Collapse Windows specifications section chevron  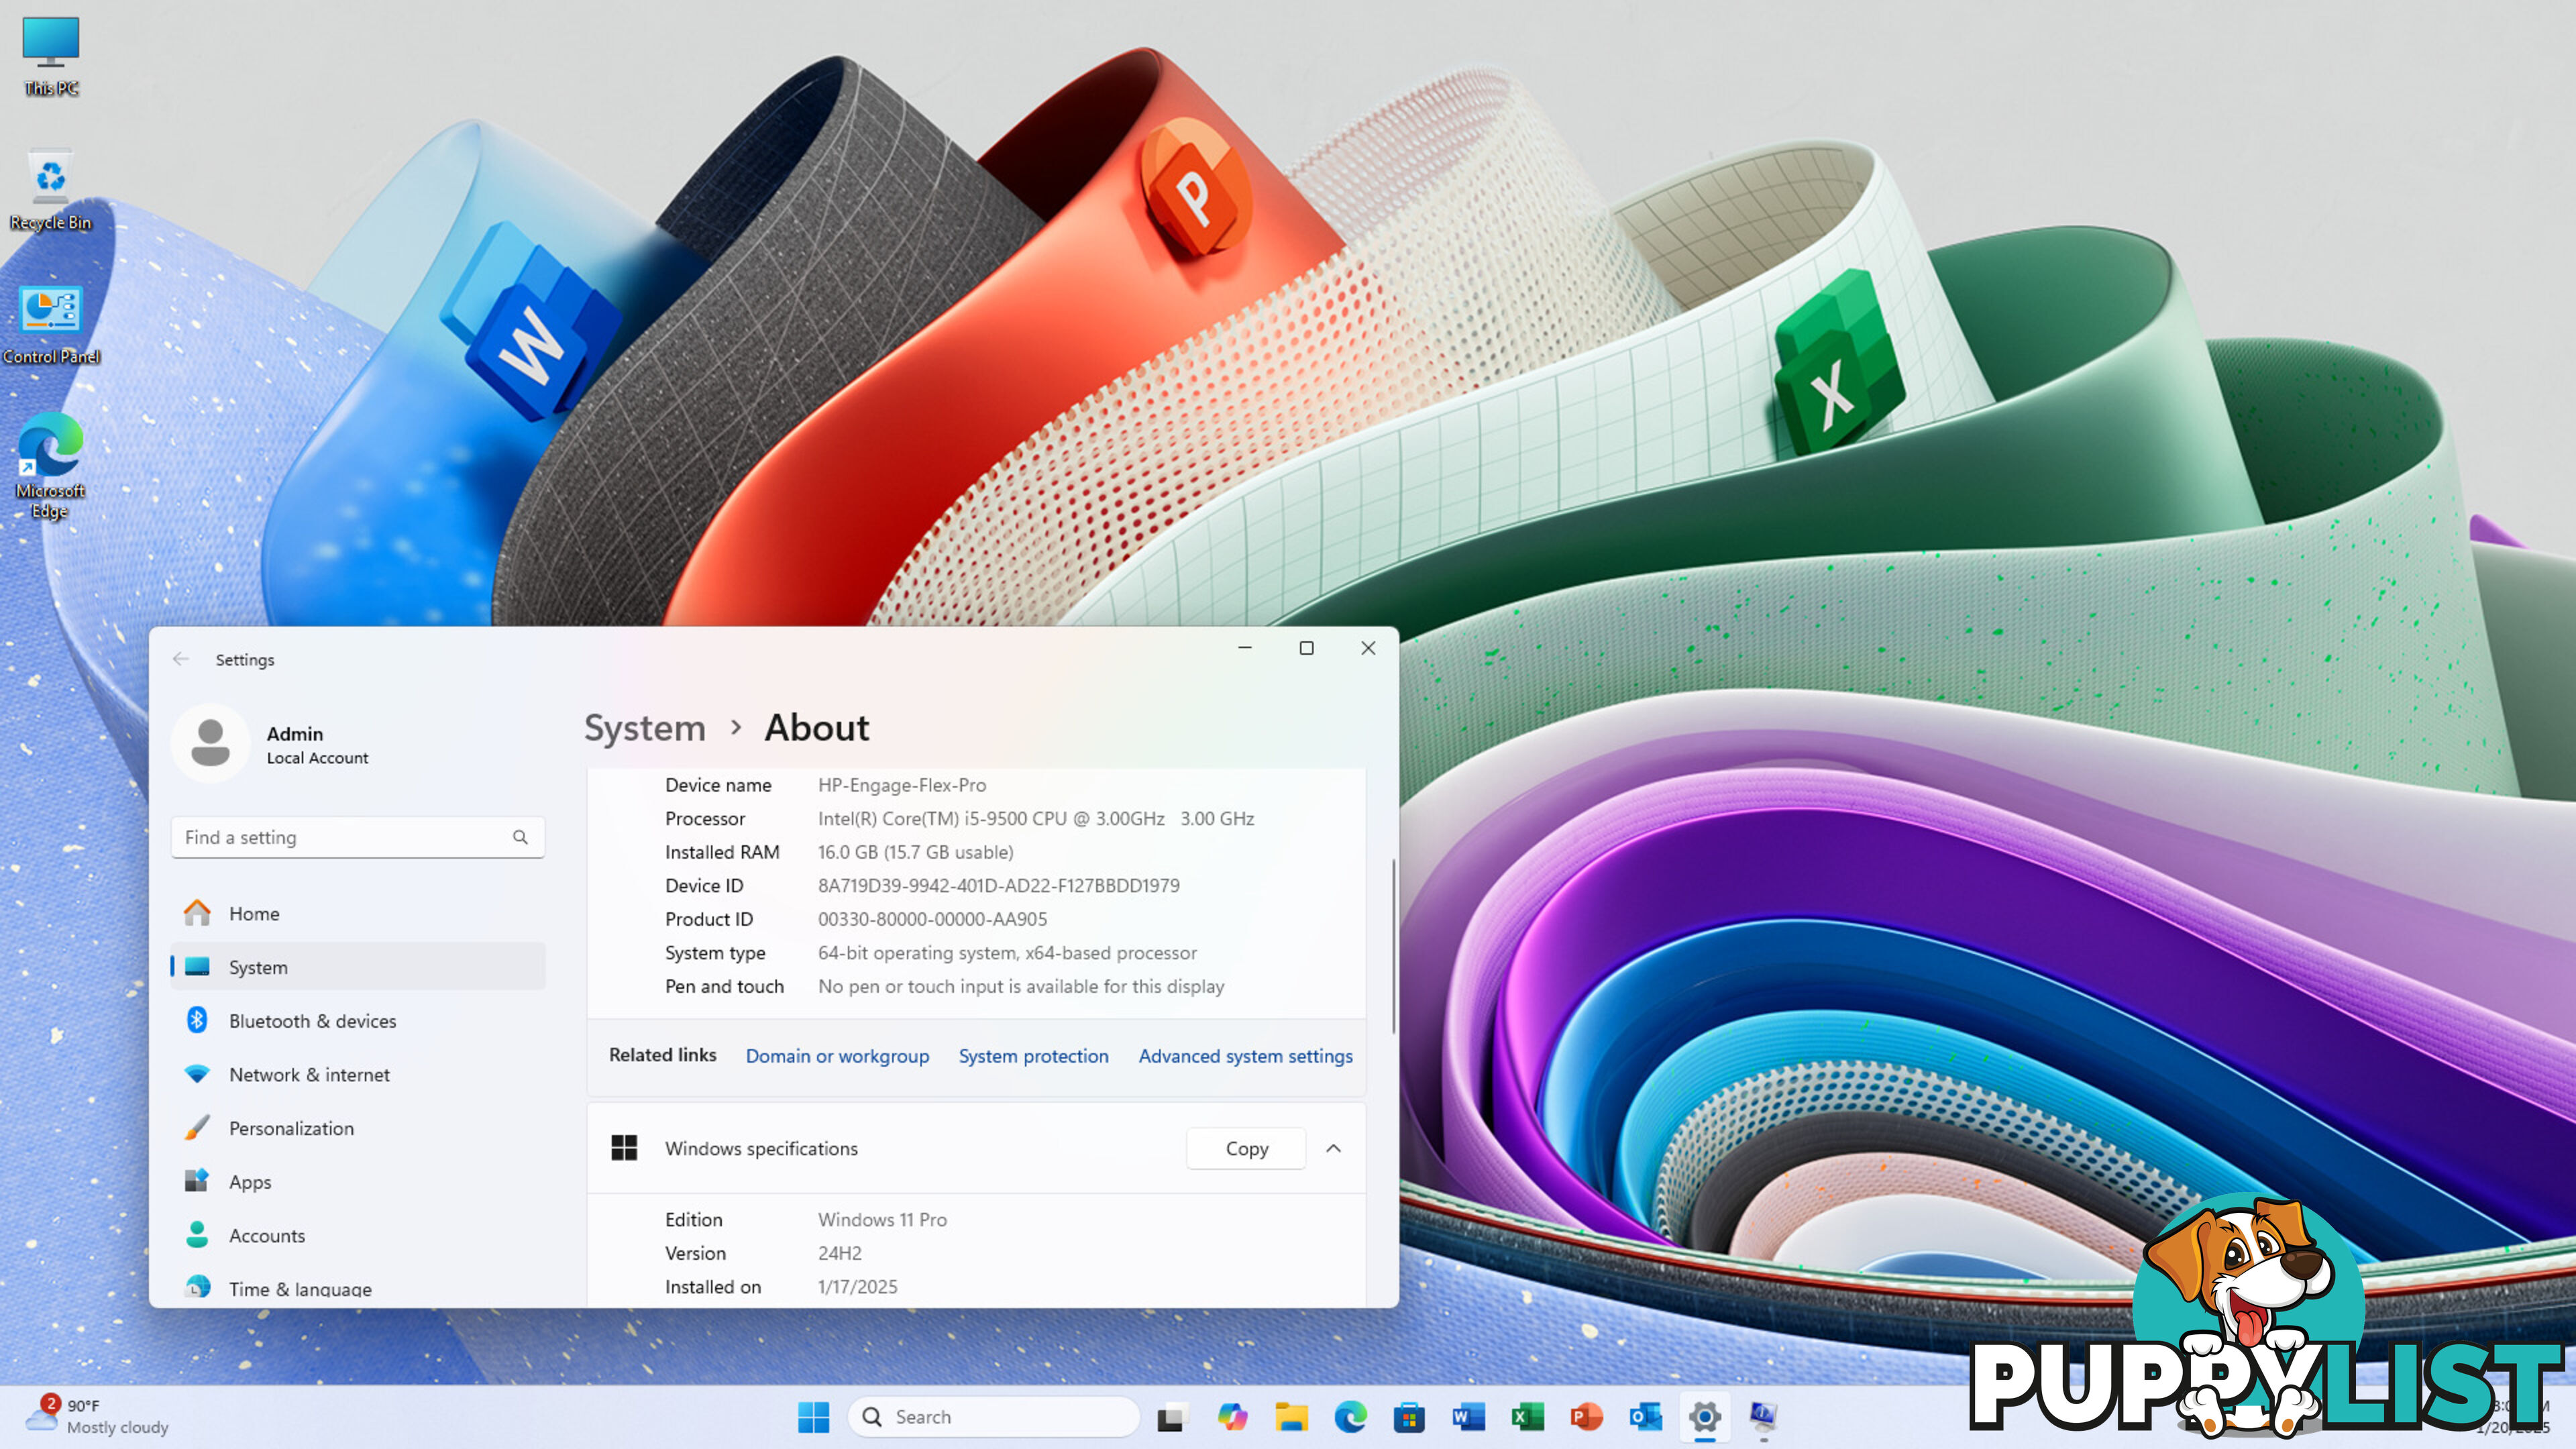click(1333, 1148)
